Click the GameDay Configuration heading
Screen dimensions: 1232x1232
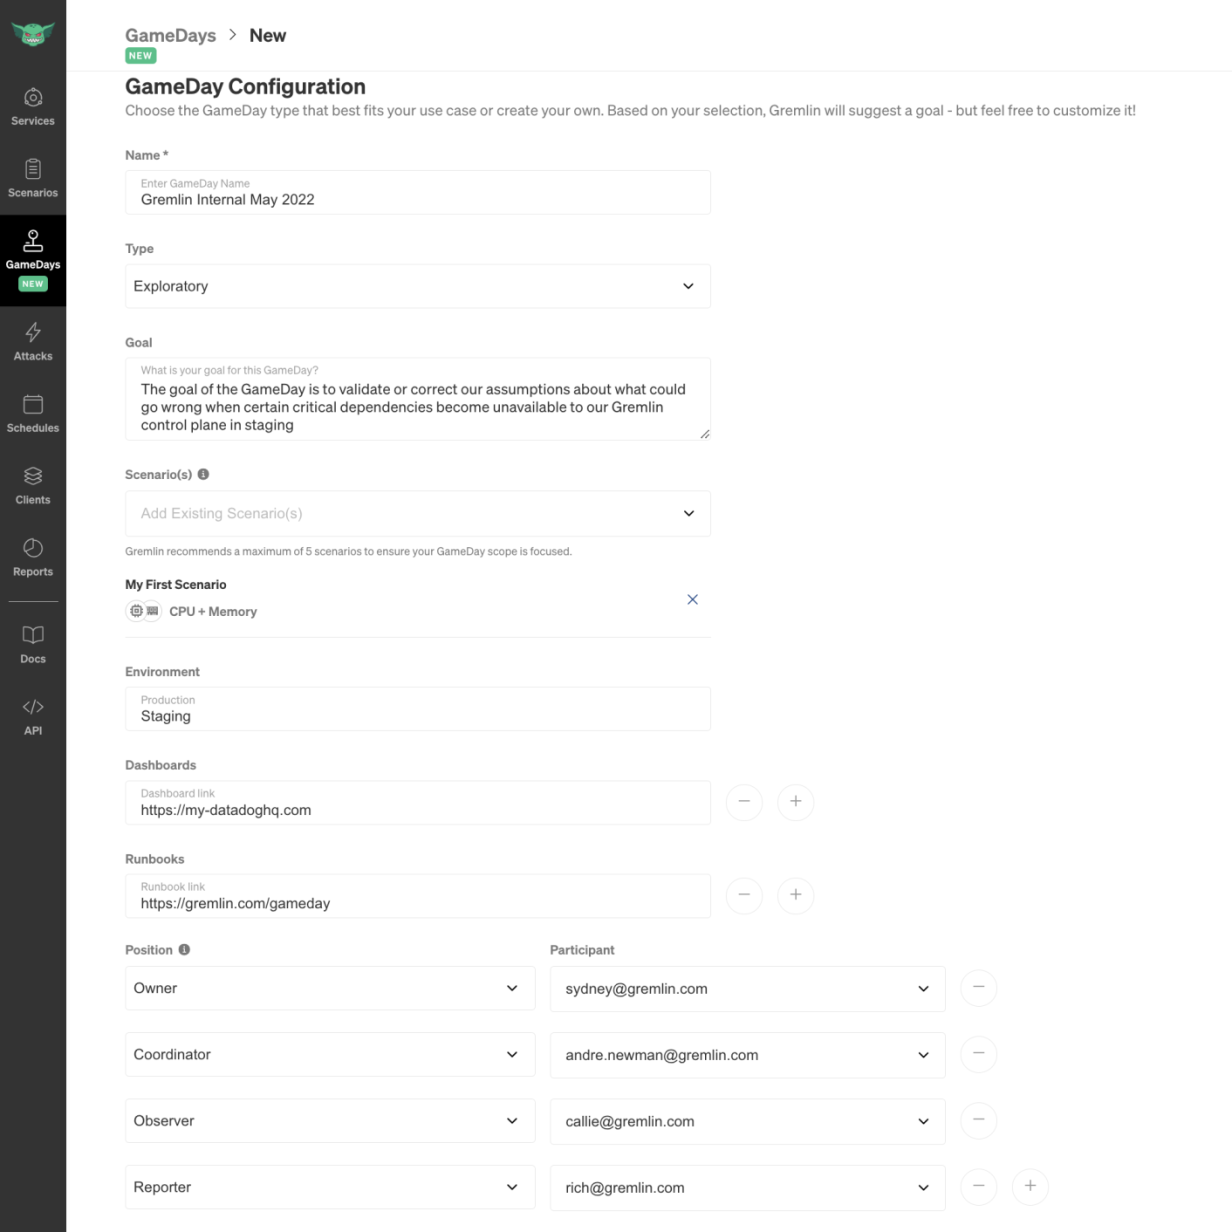pos(245,86)
